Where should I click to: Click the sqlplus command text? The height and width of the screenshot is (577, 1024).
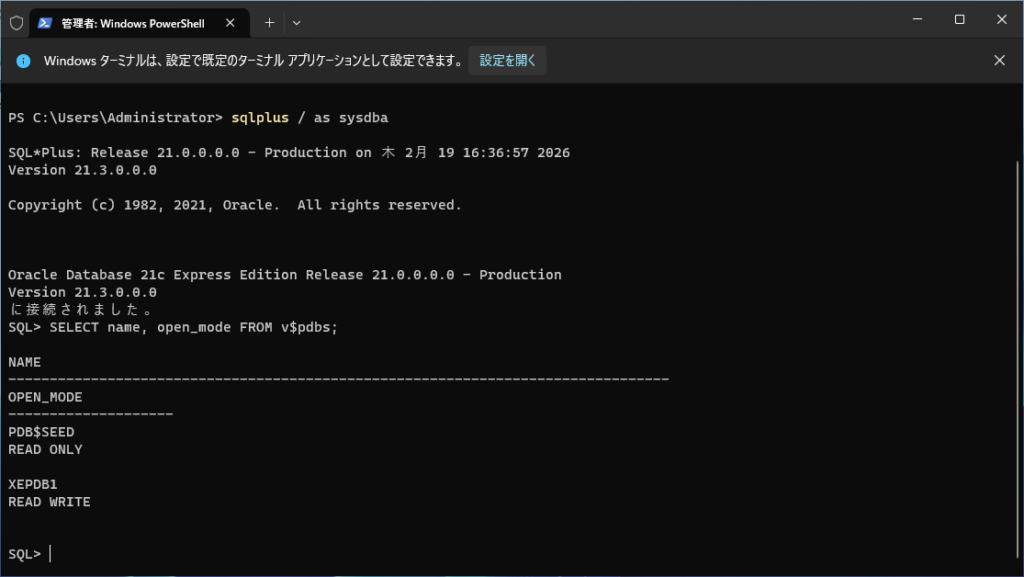pos(259,118)
